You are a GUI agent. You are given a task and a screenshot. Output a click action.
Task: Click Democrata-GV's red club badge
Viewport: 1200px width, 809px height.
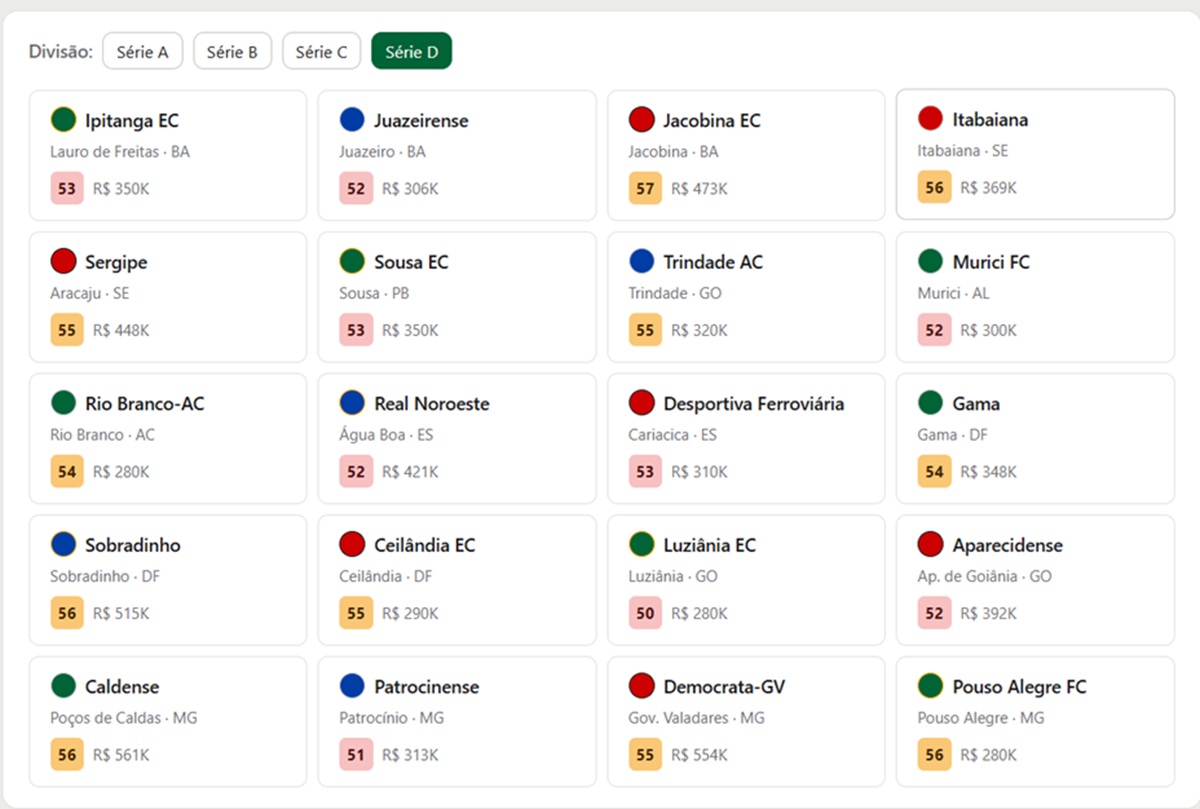click(x=641, y=686)
